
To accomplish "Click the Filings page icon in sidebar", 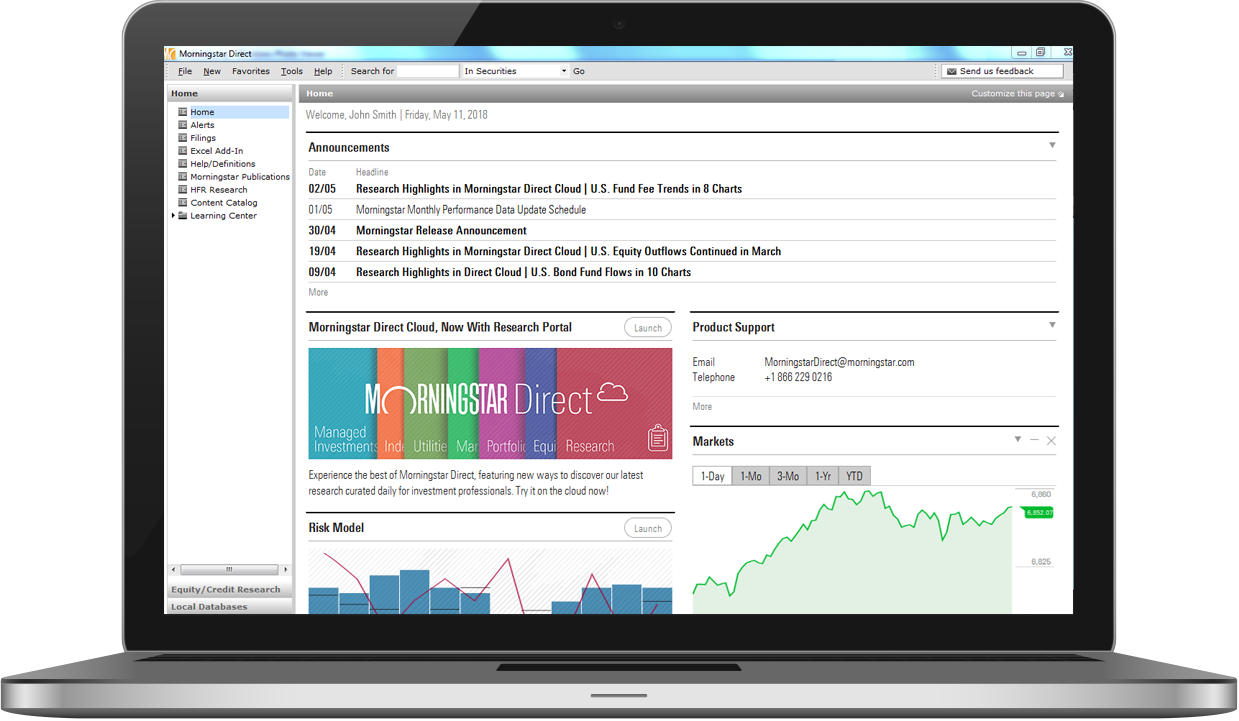I will tap(183, 138).
